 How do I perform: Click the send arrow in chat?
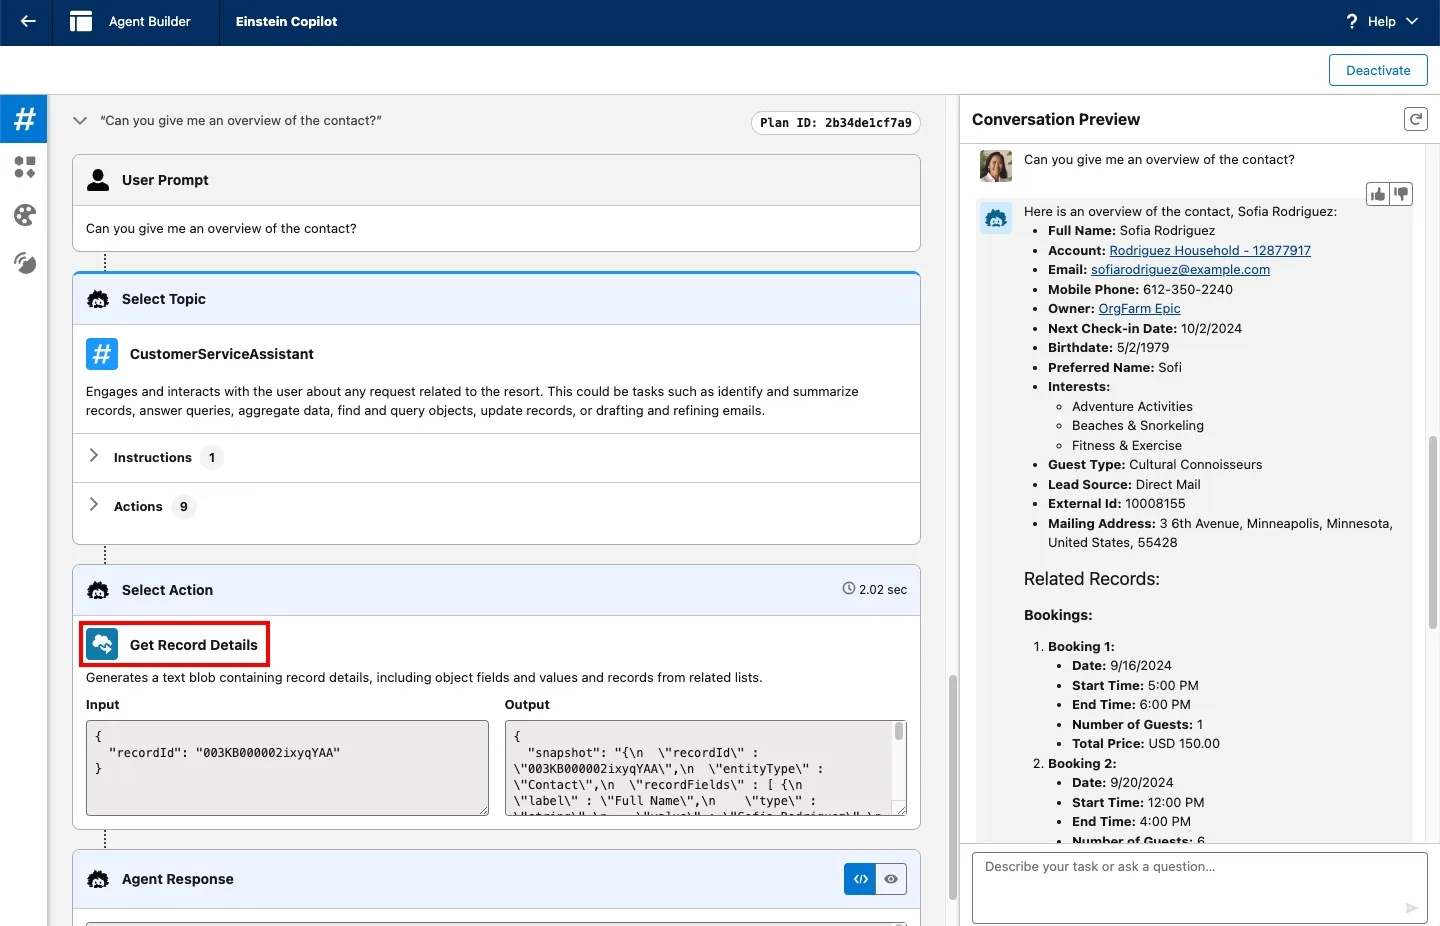pos(1411,908)
